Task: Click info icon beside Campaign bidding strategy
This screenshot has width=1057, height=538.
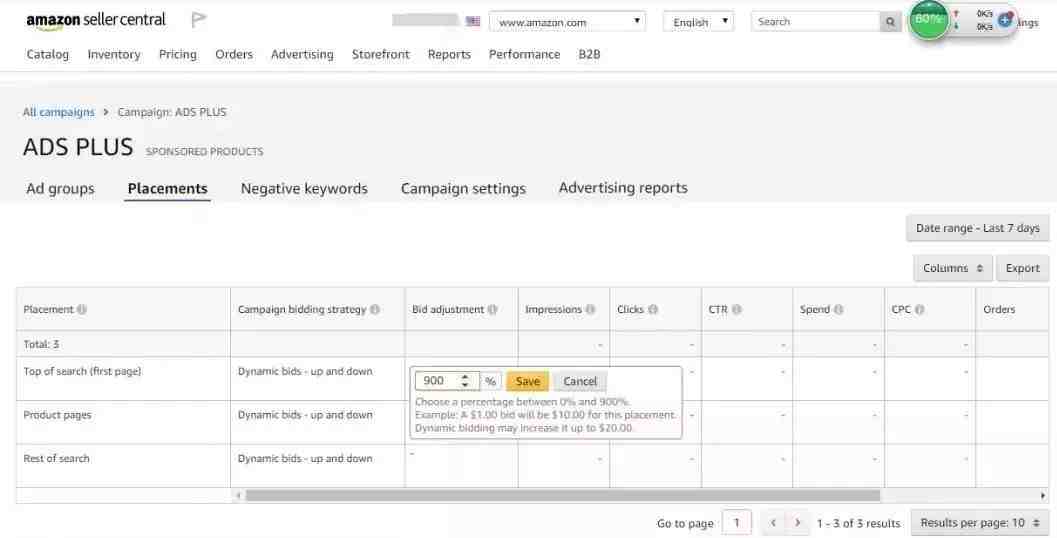Action: [375, 309]
